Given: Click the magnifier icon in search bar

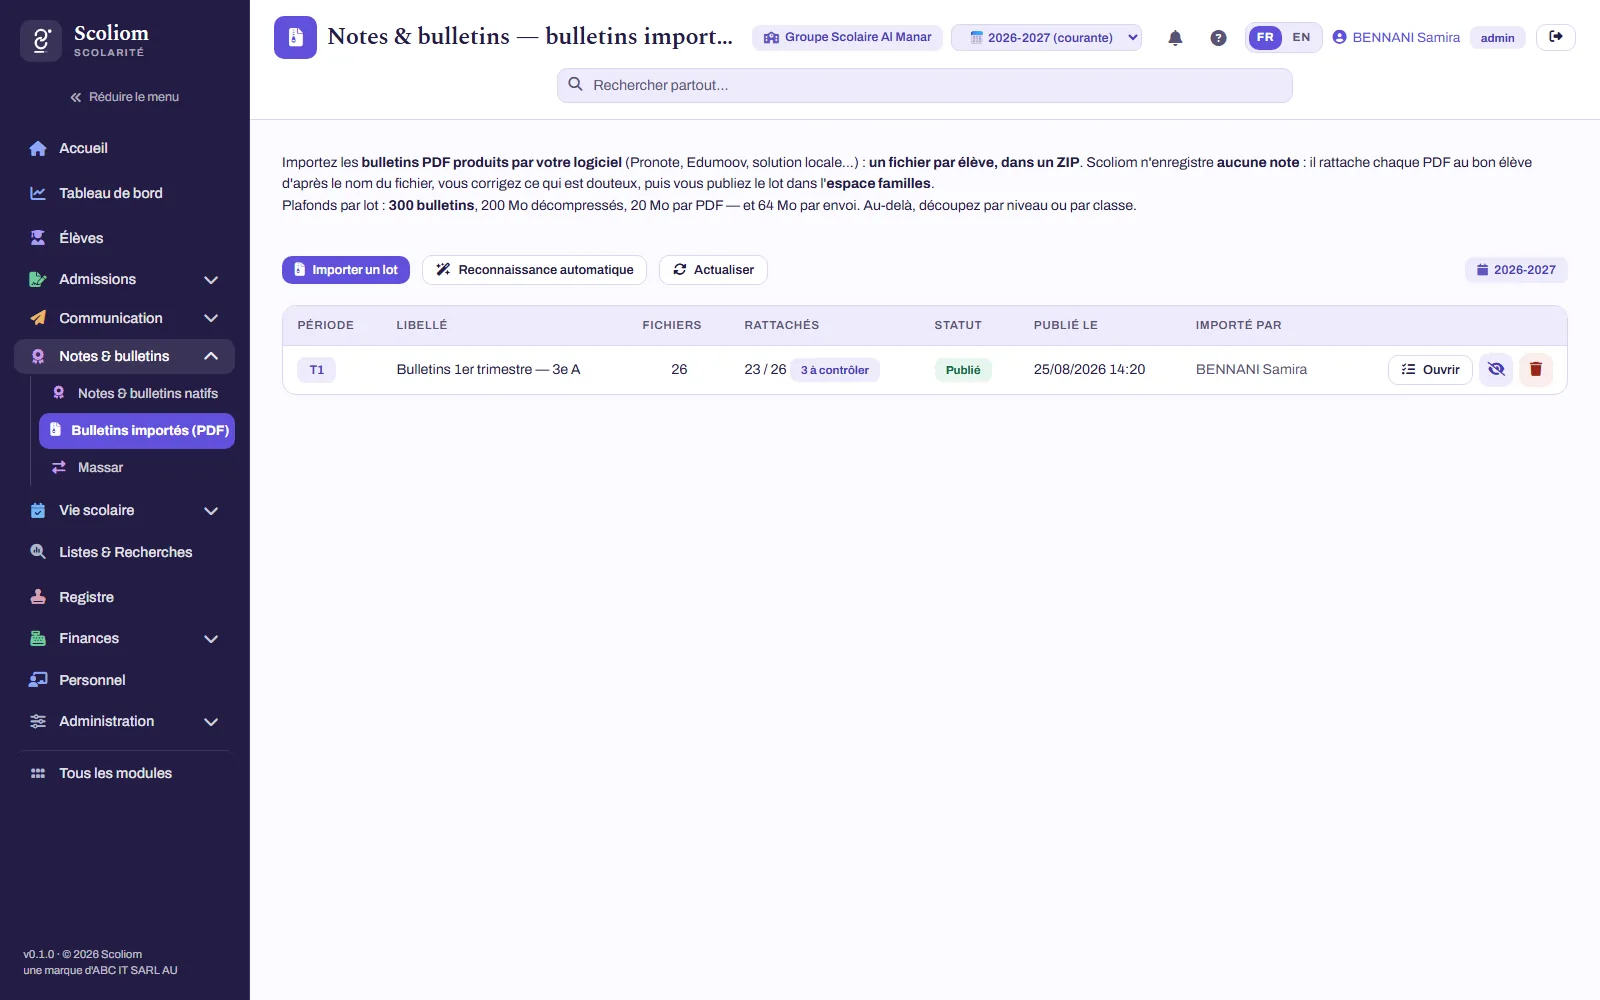Looking at the screenshot, I should [576, 85].
